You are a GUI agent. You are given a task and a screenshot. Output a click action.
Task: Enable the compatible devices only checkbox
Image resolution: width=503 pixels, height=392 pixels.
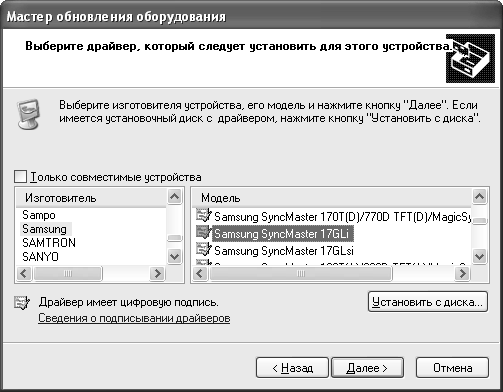coord(20,176)
